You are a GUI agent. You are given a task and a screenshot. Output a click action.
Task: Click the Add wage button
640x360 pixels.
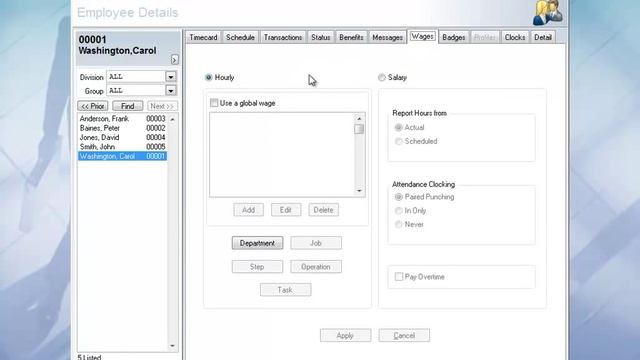(249, 210)
